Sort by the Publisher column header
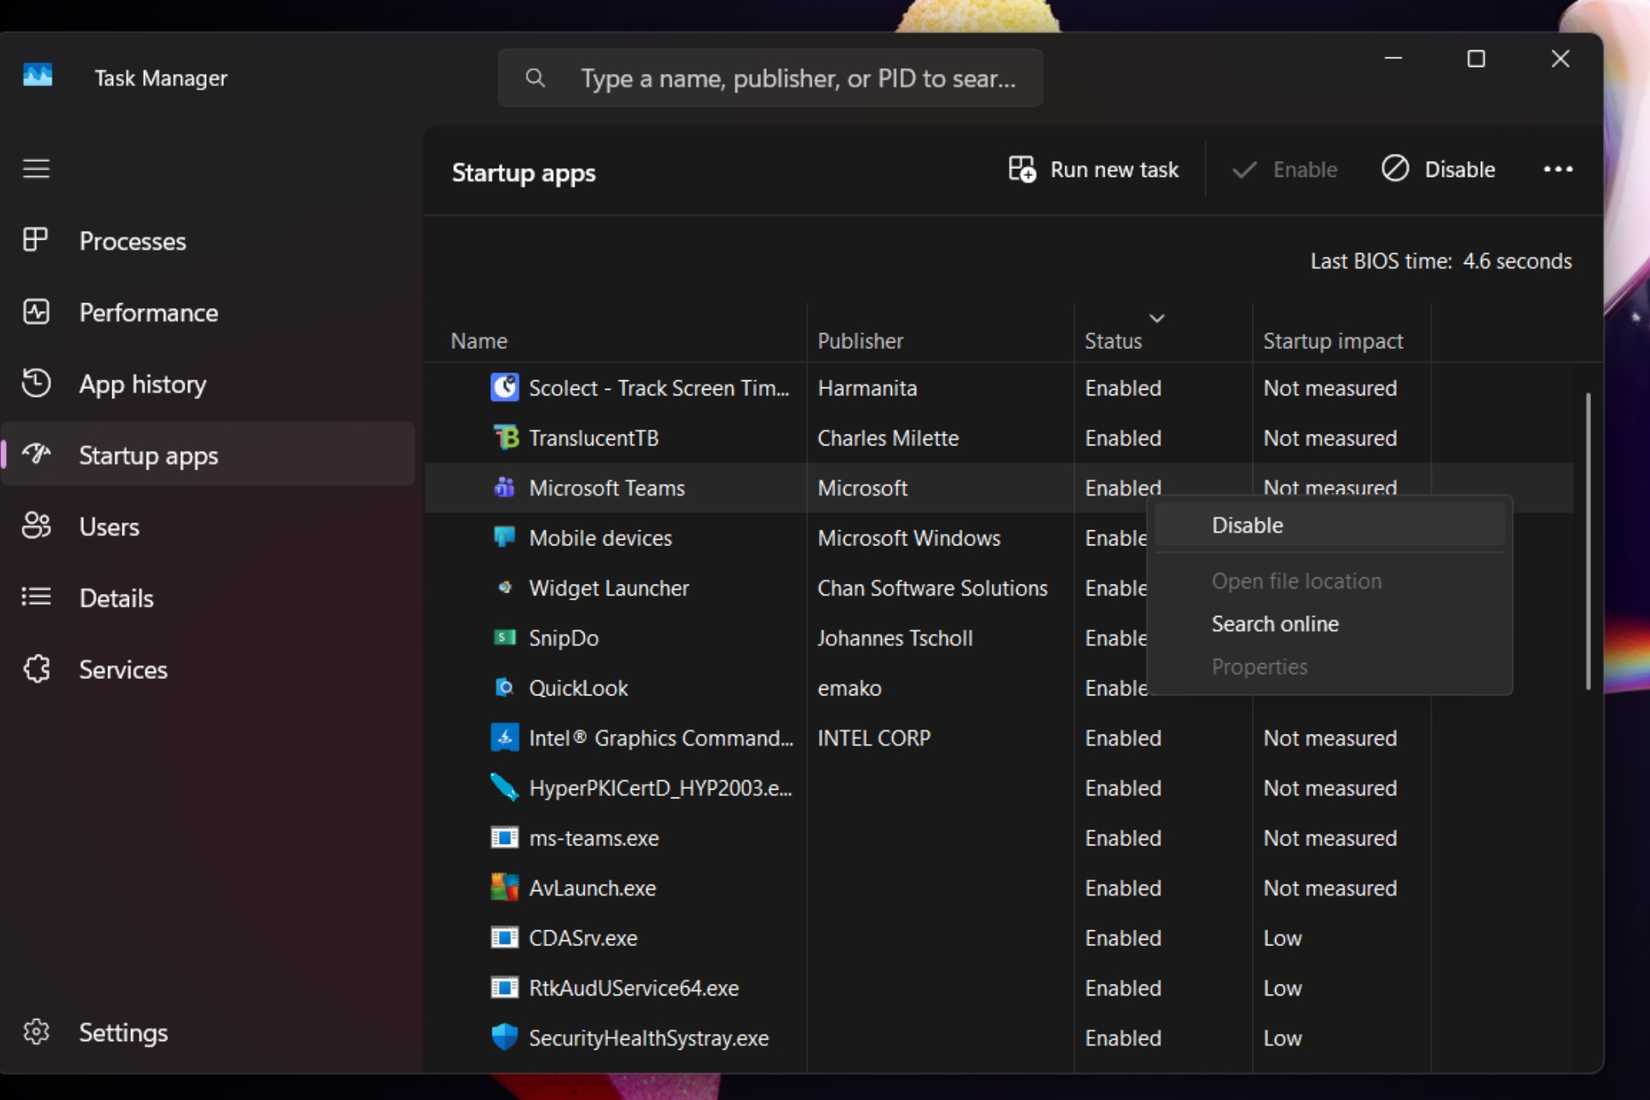Image resolution: width=1650 pixels, height=1100 pixels. [940, 334]
